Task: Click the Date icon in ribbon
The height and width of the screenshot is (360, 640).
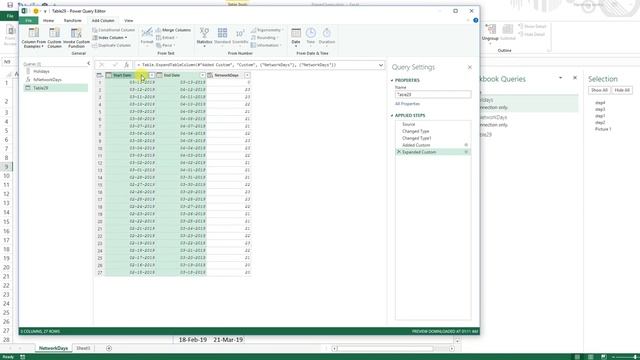Action: (296, 33)
